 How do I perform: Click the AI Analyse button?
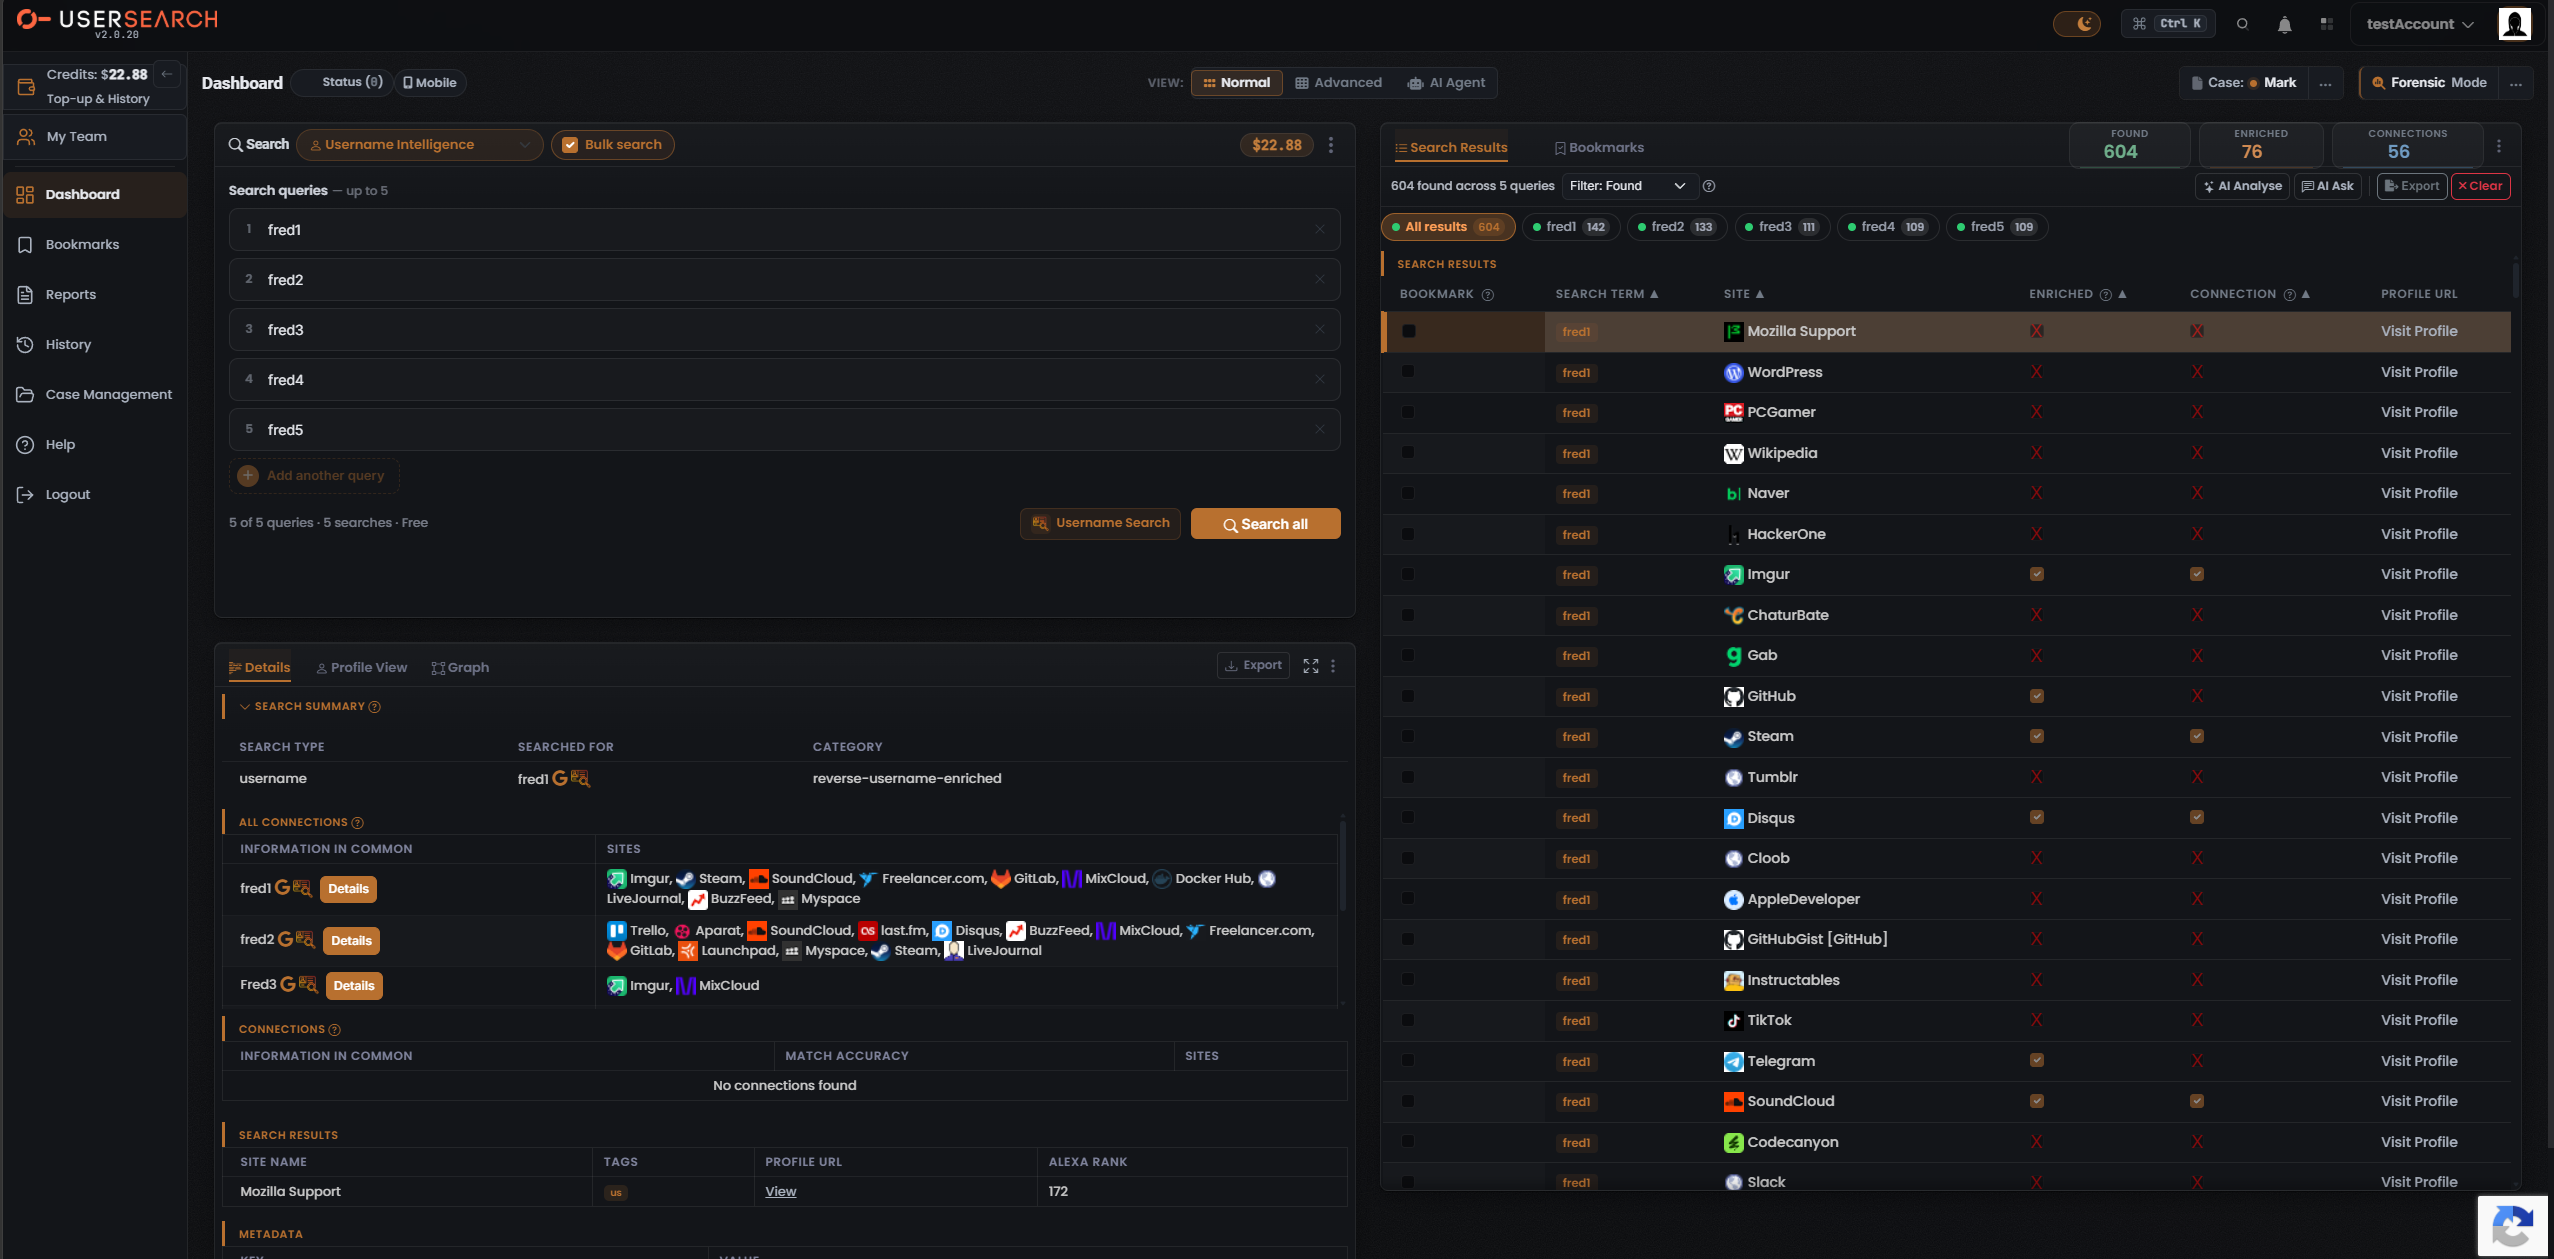(x=2241, y=186)
